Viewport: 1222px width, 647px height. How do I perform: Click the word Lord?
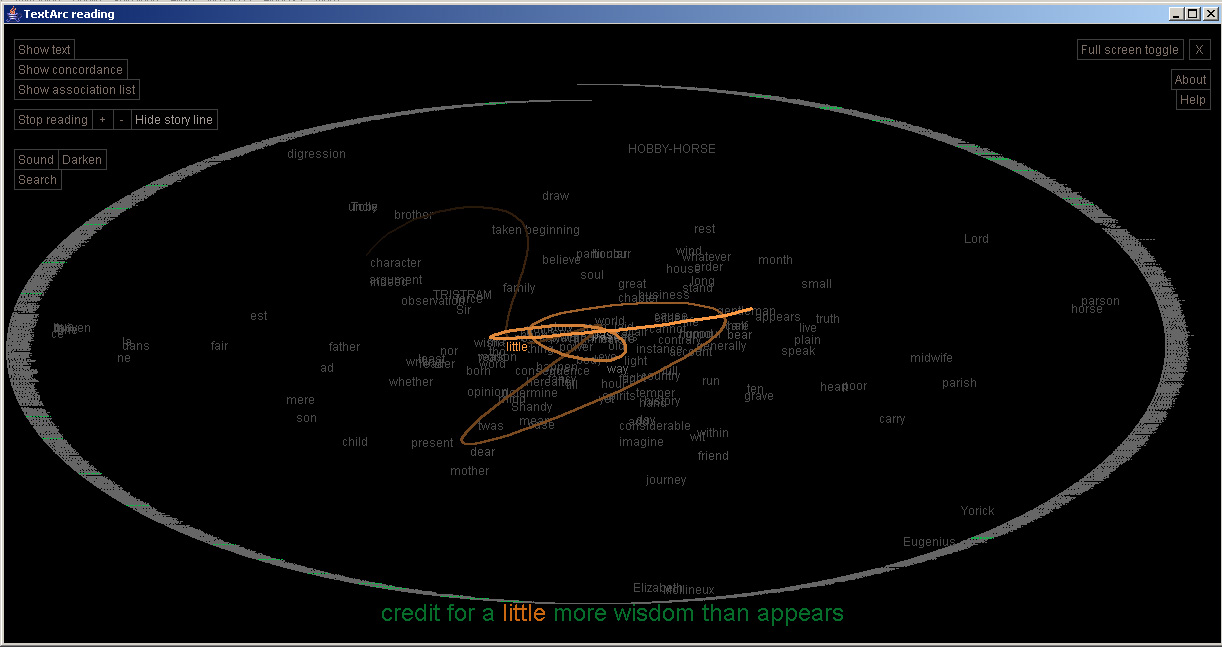[x=976, y=239]
